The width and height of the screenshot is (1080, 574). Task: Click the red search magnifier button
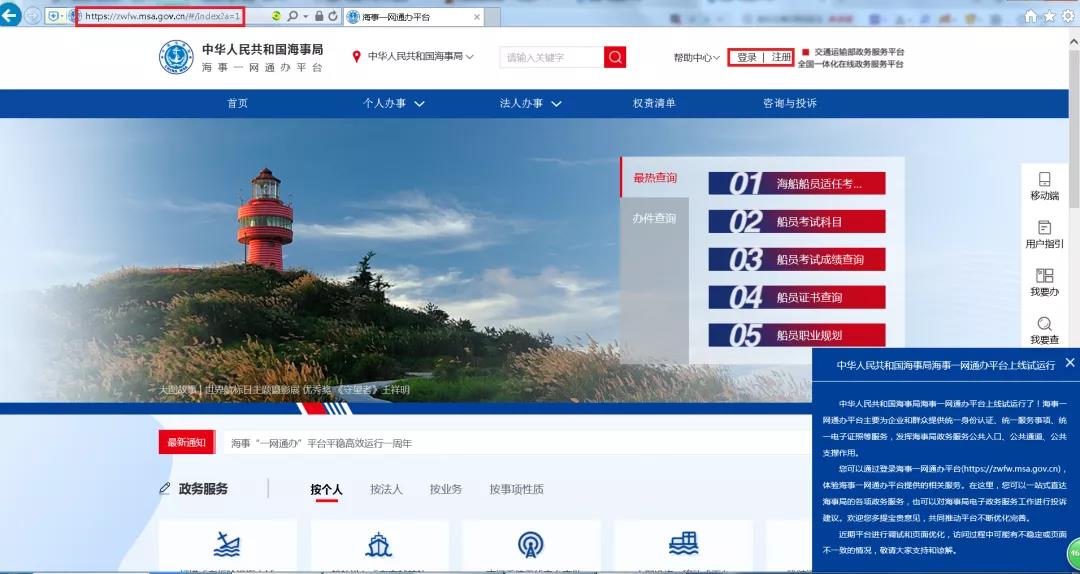[615, 57]
